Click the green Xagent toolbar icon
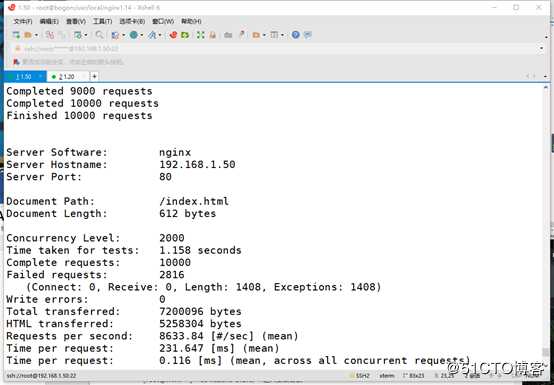Viewport: 554px width, 385px height. tap(185, 35)
